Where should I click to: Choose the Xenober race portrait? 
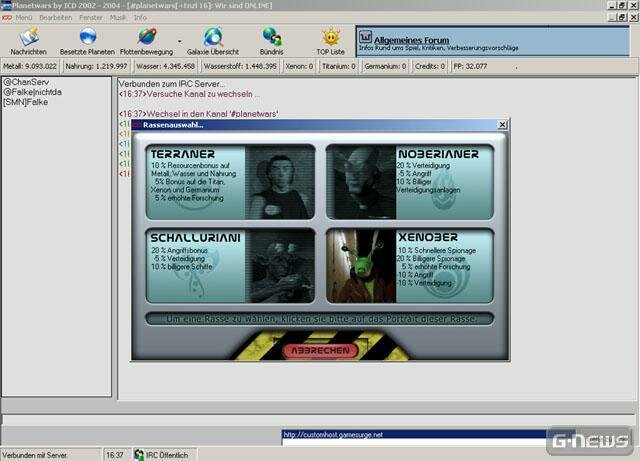coord(361,266)
